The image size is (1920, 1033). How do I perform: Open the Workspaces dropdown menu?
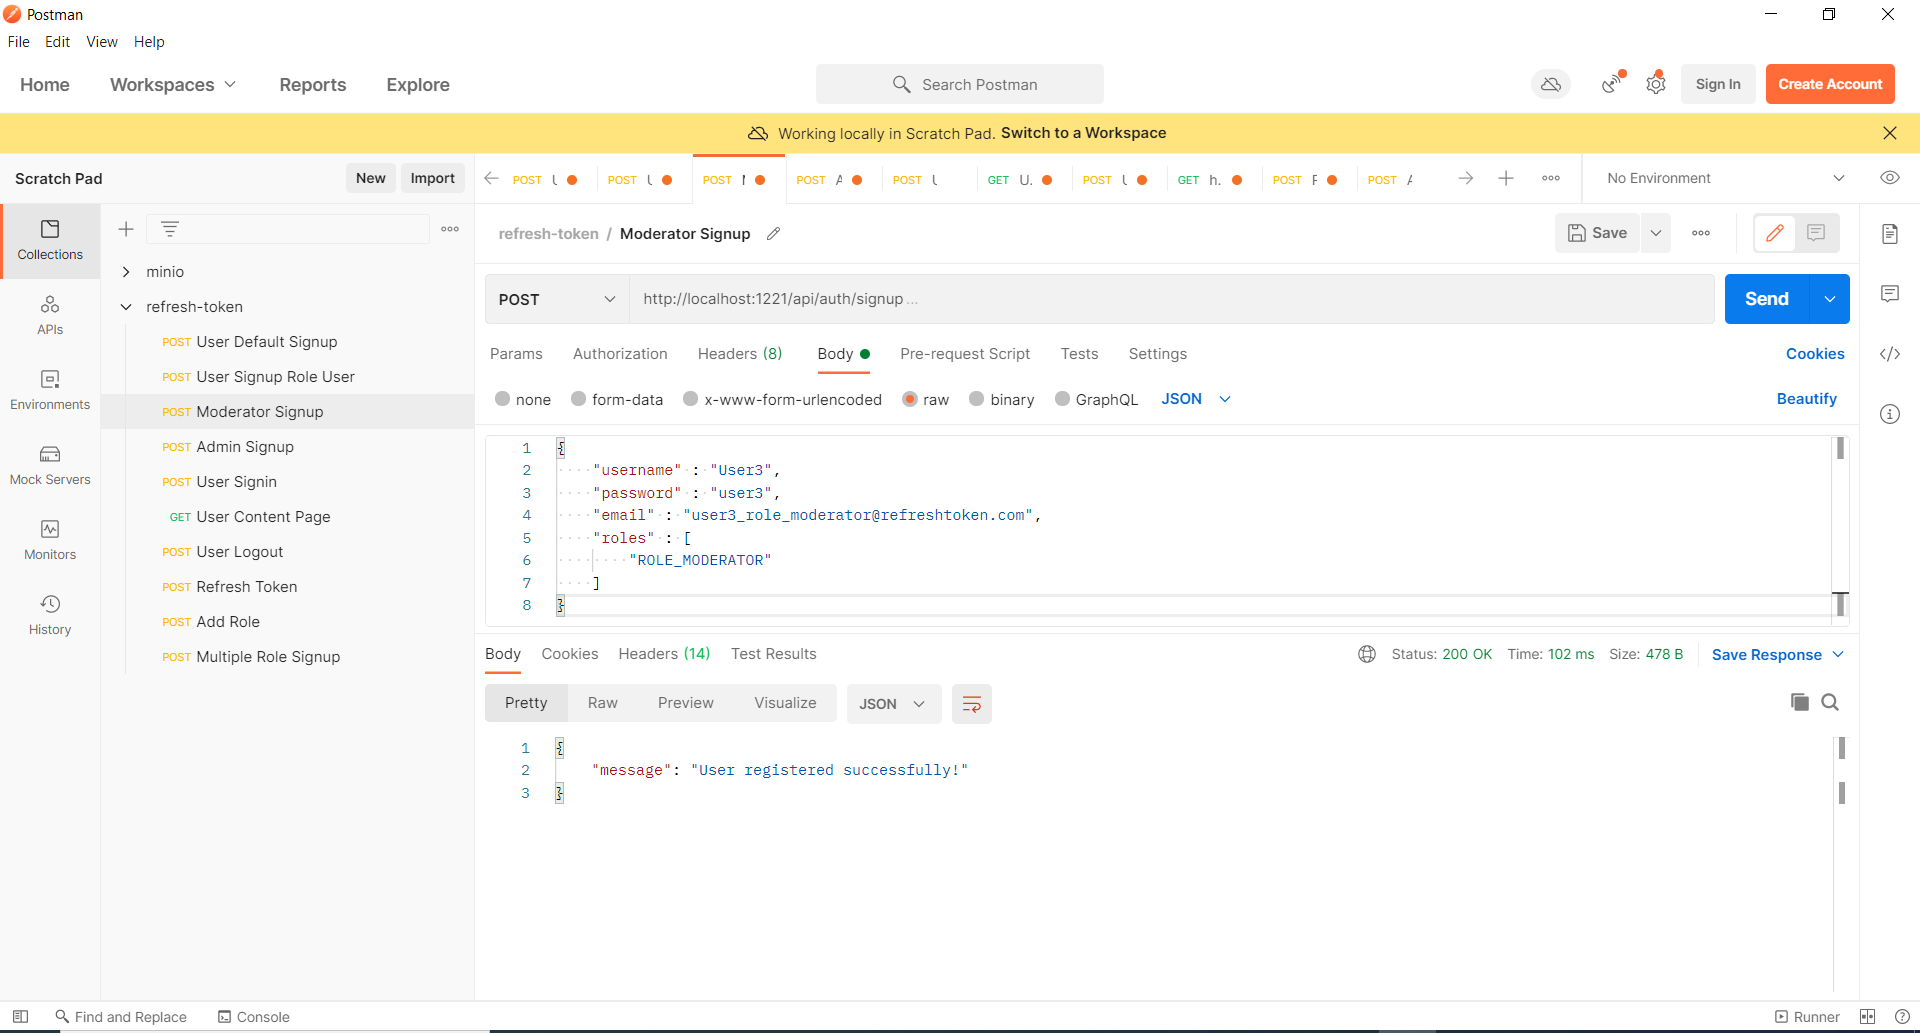tap(173, 85)
